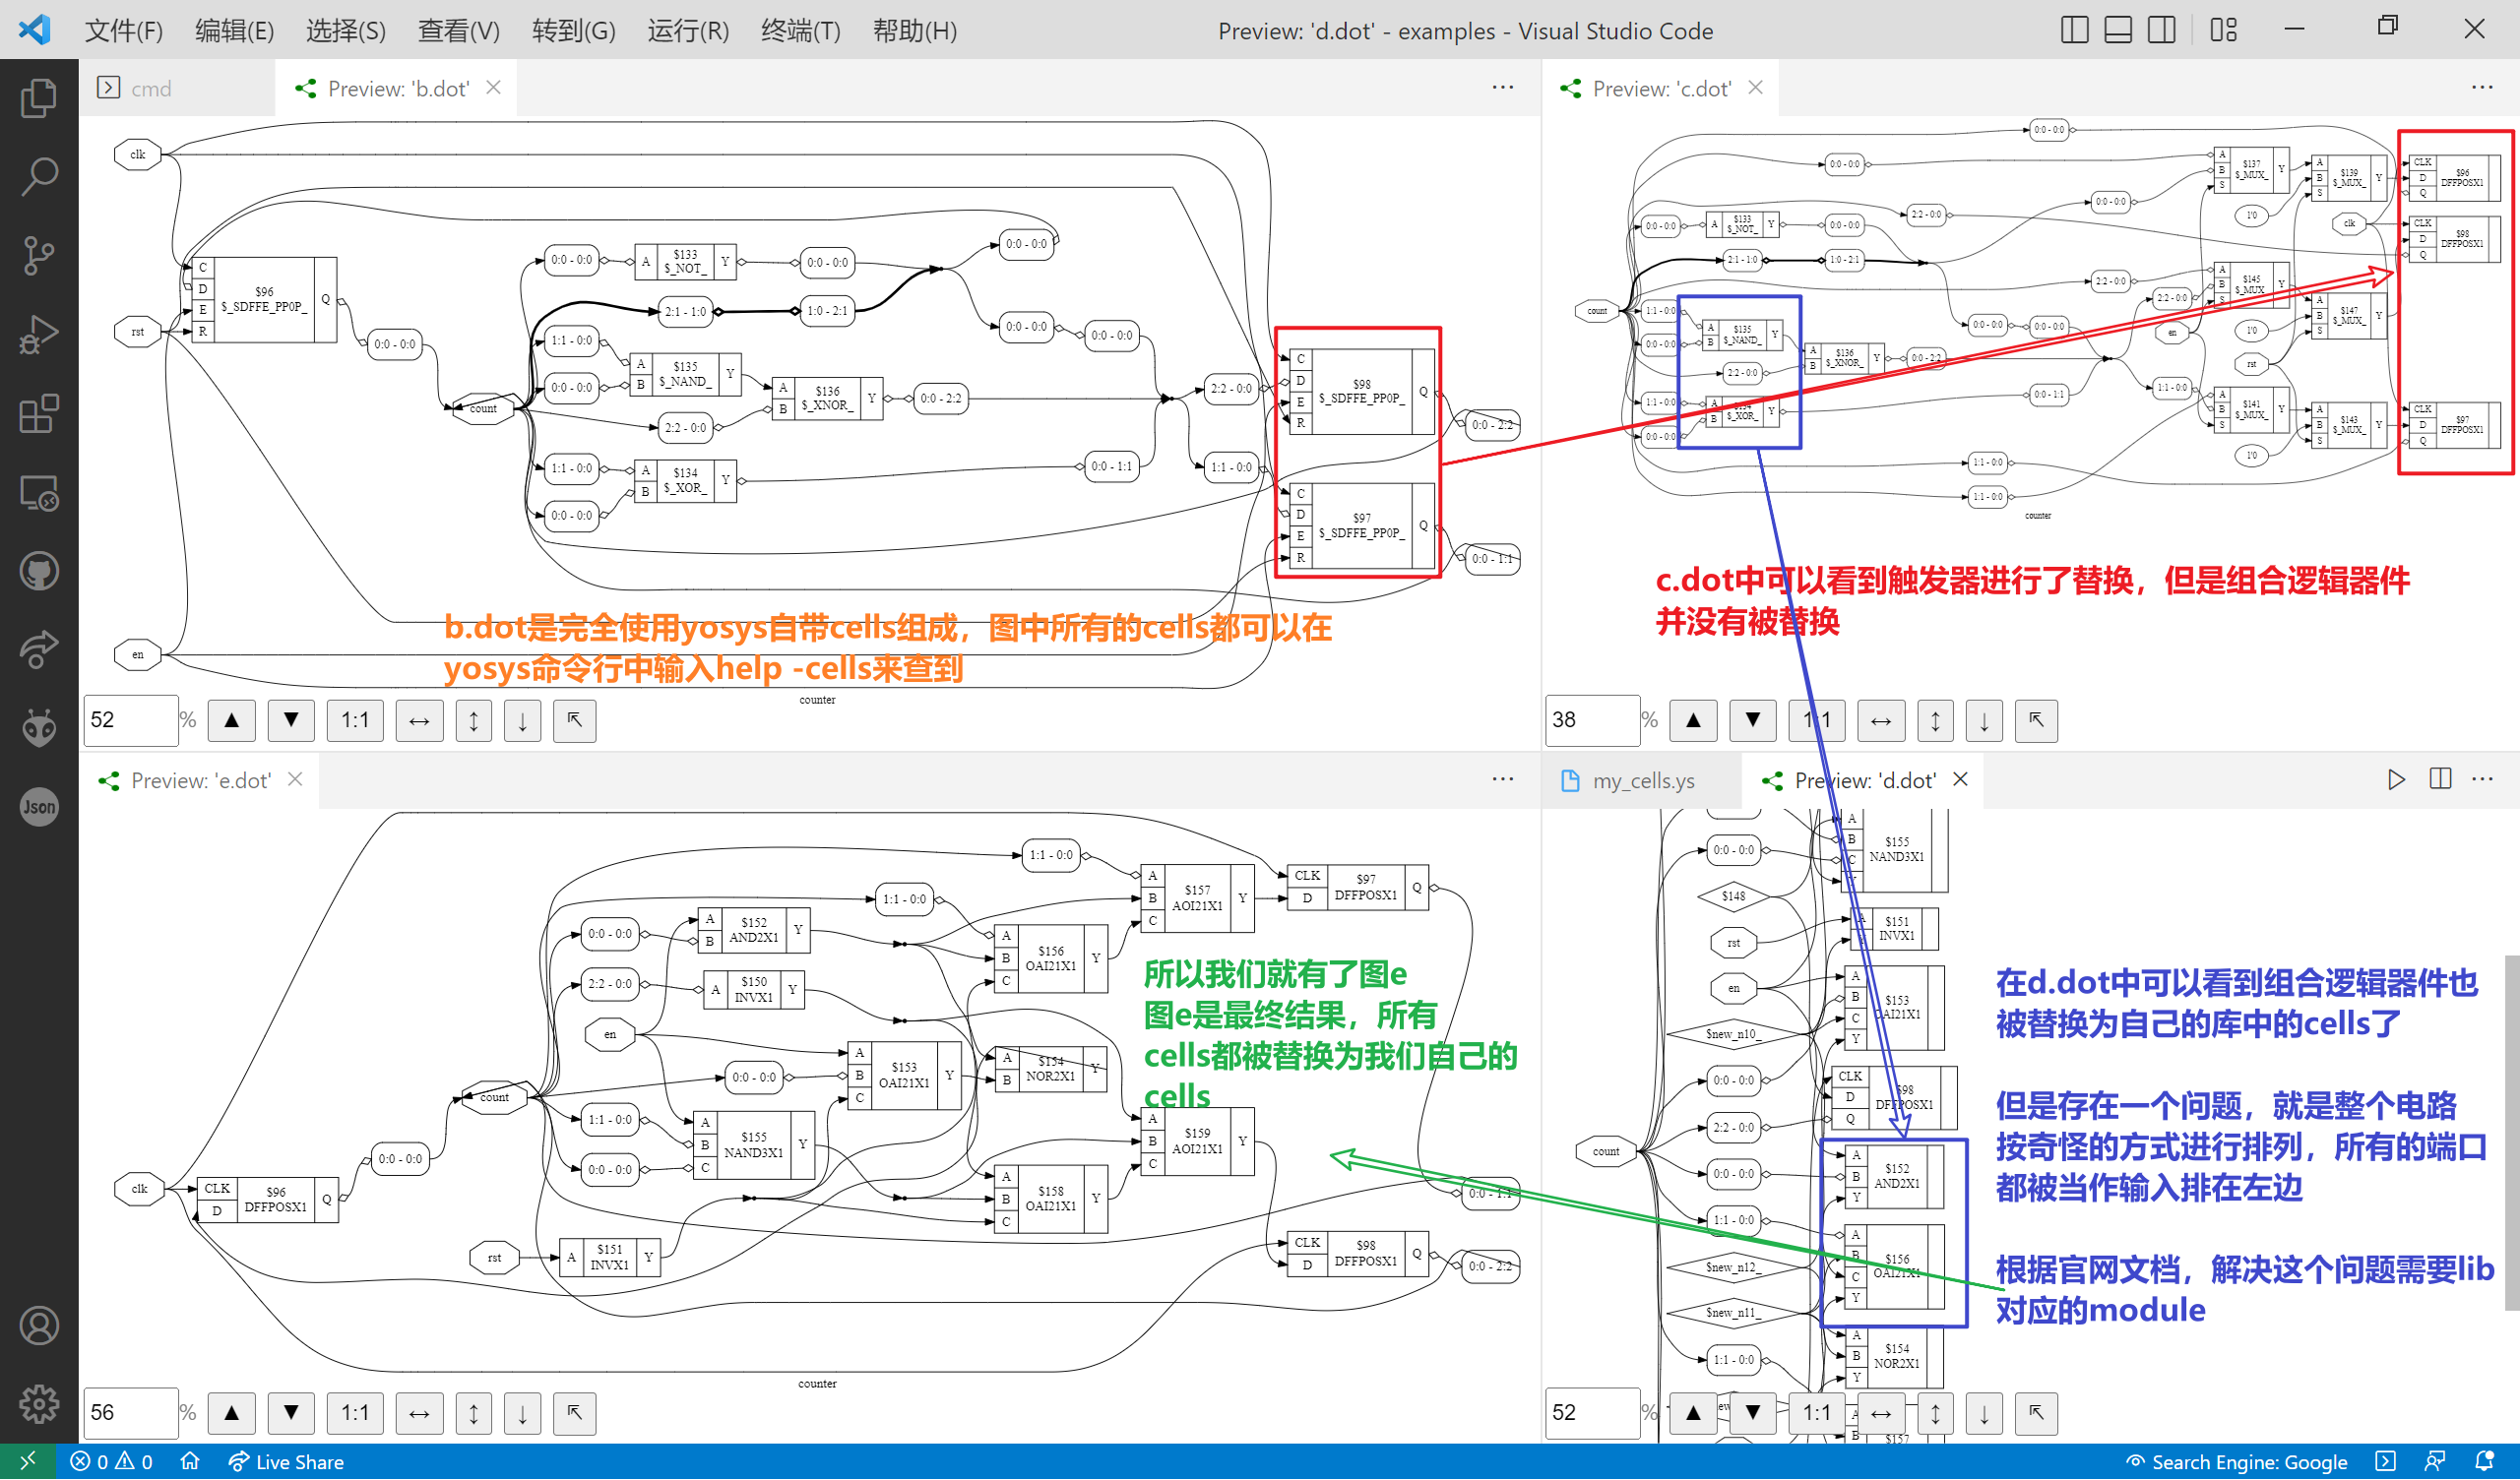The width and height of the screenshot is (2520, 1480).
Task: Click top-left arrow button in b.dot toolbar
Action: pos(574,720)
